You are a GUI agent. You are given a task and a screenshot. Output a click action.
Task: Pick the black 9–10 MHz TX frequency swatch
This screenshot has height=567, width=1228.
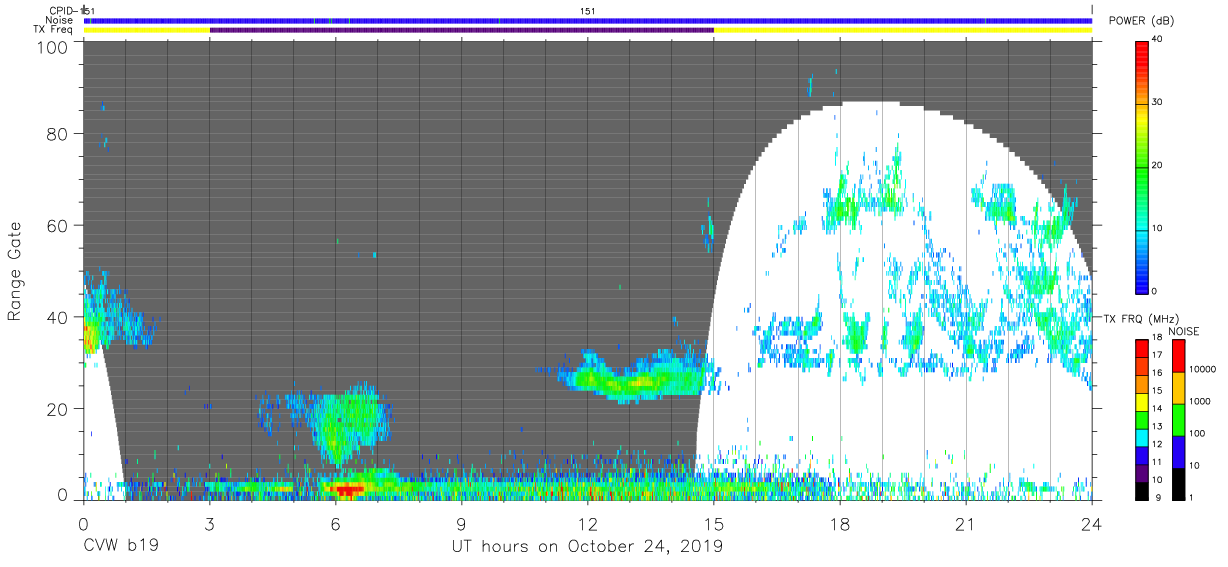click(x=1142, y=489)
